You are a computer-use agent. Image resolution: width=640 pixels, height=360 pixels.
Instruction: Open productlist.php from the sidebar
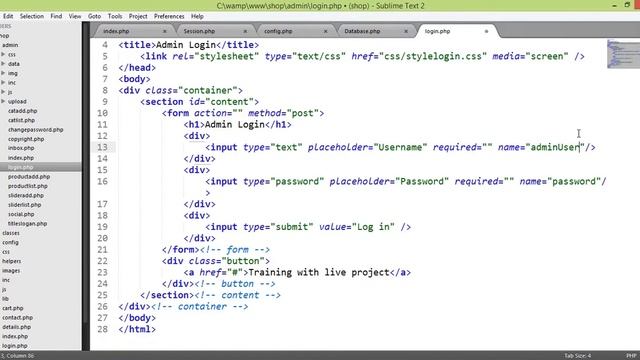click(28, 186)
